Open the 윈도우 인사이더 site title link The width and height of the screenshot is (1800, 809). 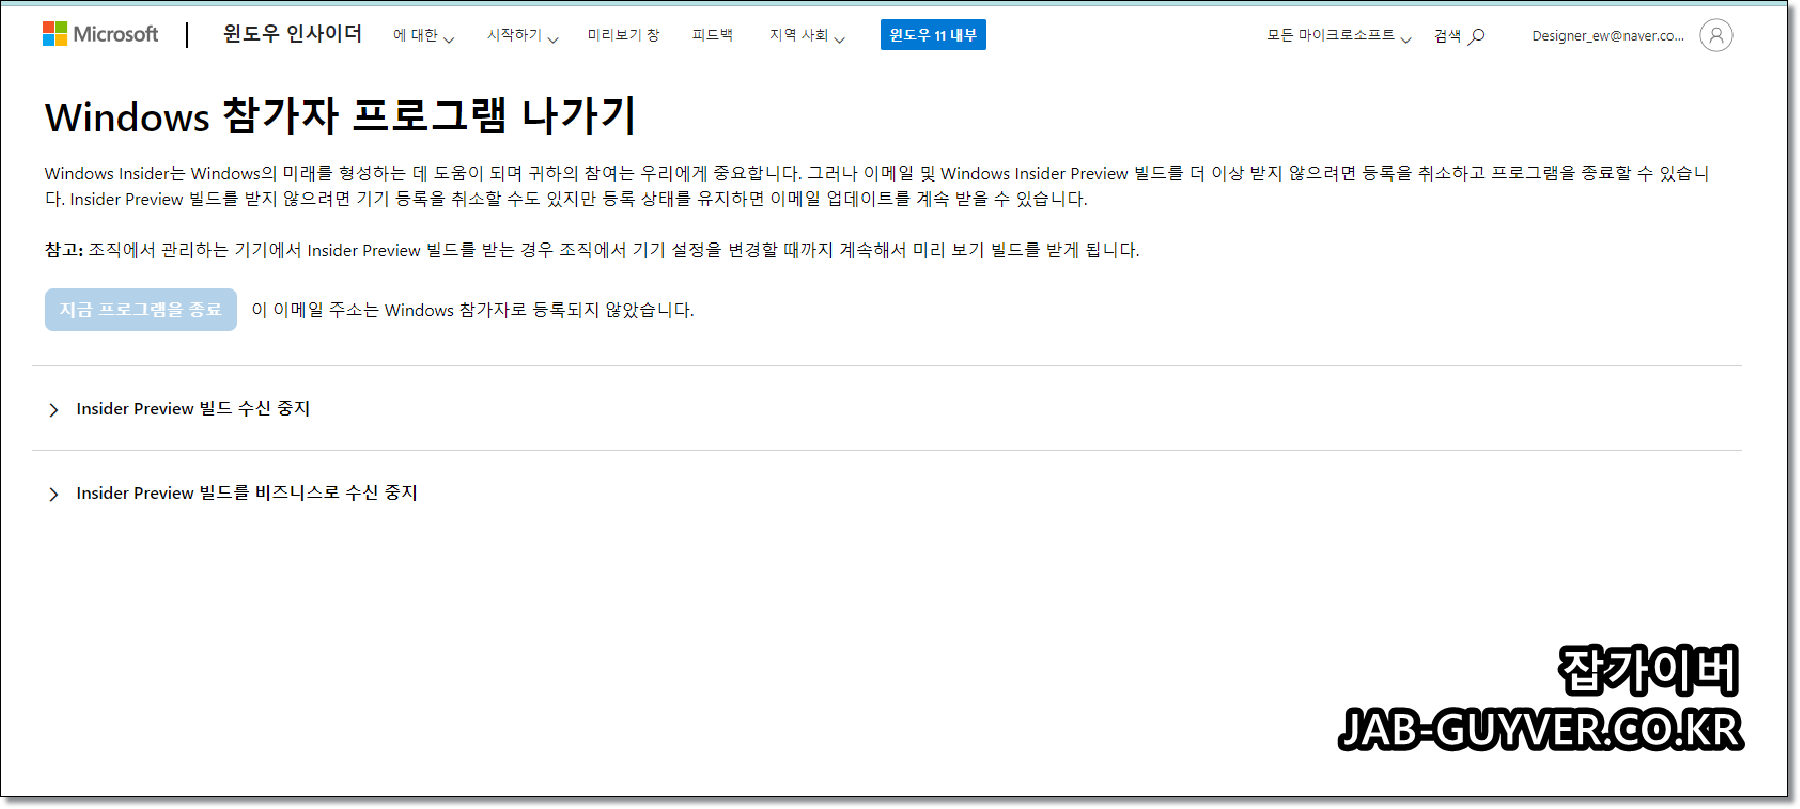pyautogui.click(x=292, y=35)
